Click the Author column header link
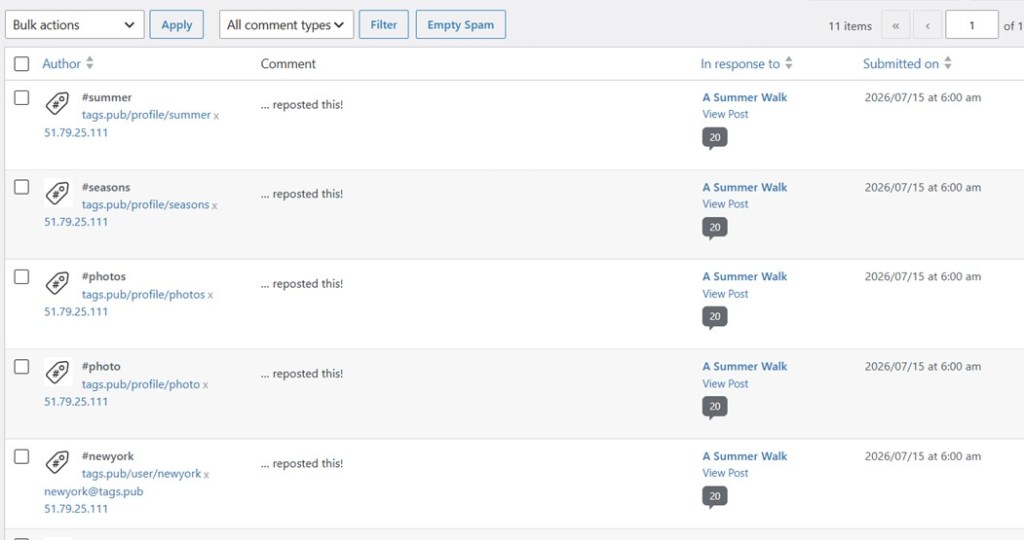This screenshot has height=540, width=1024. 61,63
